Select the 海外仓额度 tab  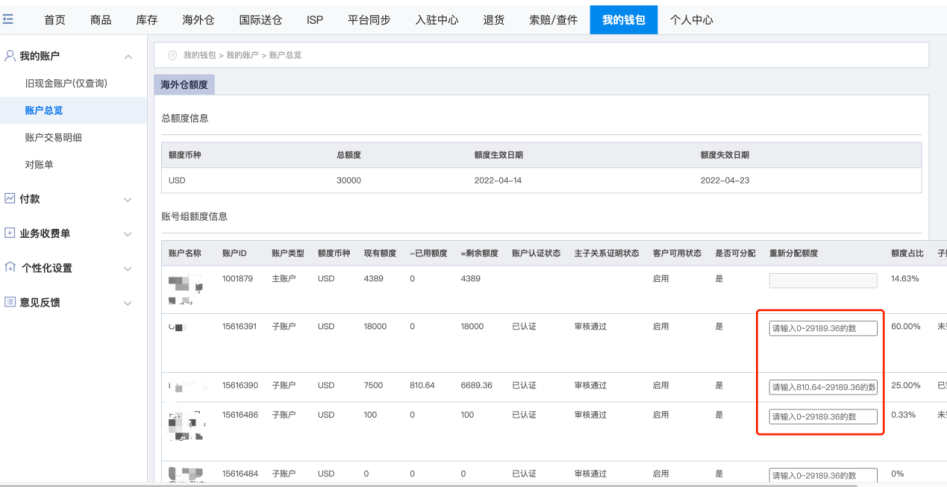[x=184, y=85]
